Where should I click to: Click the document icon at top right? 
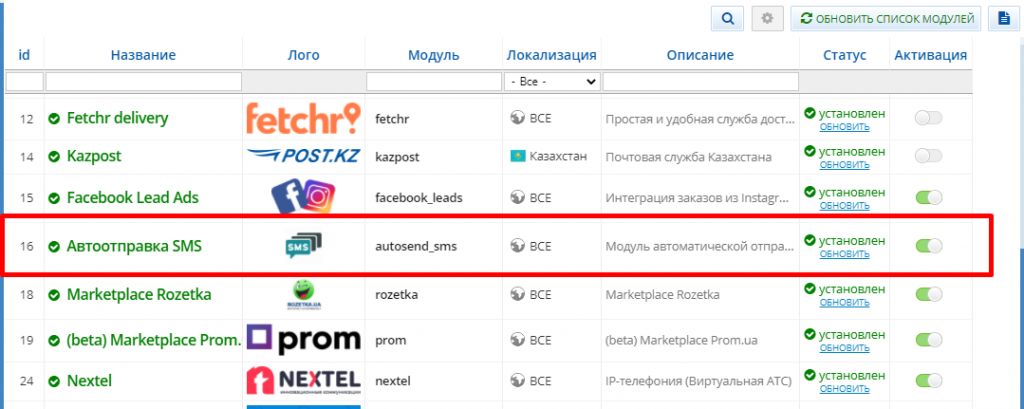1003,19
